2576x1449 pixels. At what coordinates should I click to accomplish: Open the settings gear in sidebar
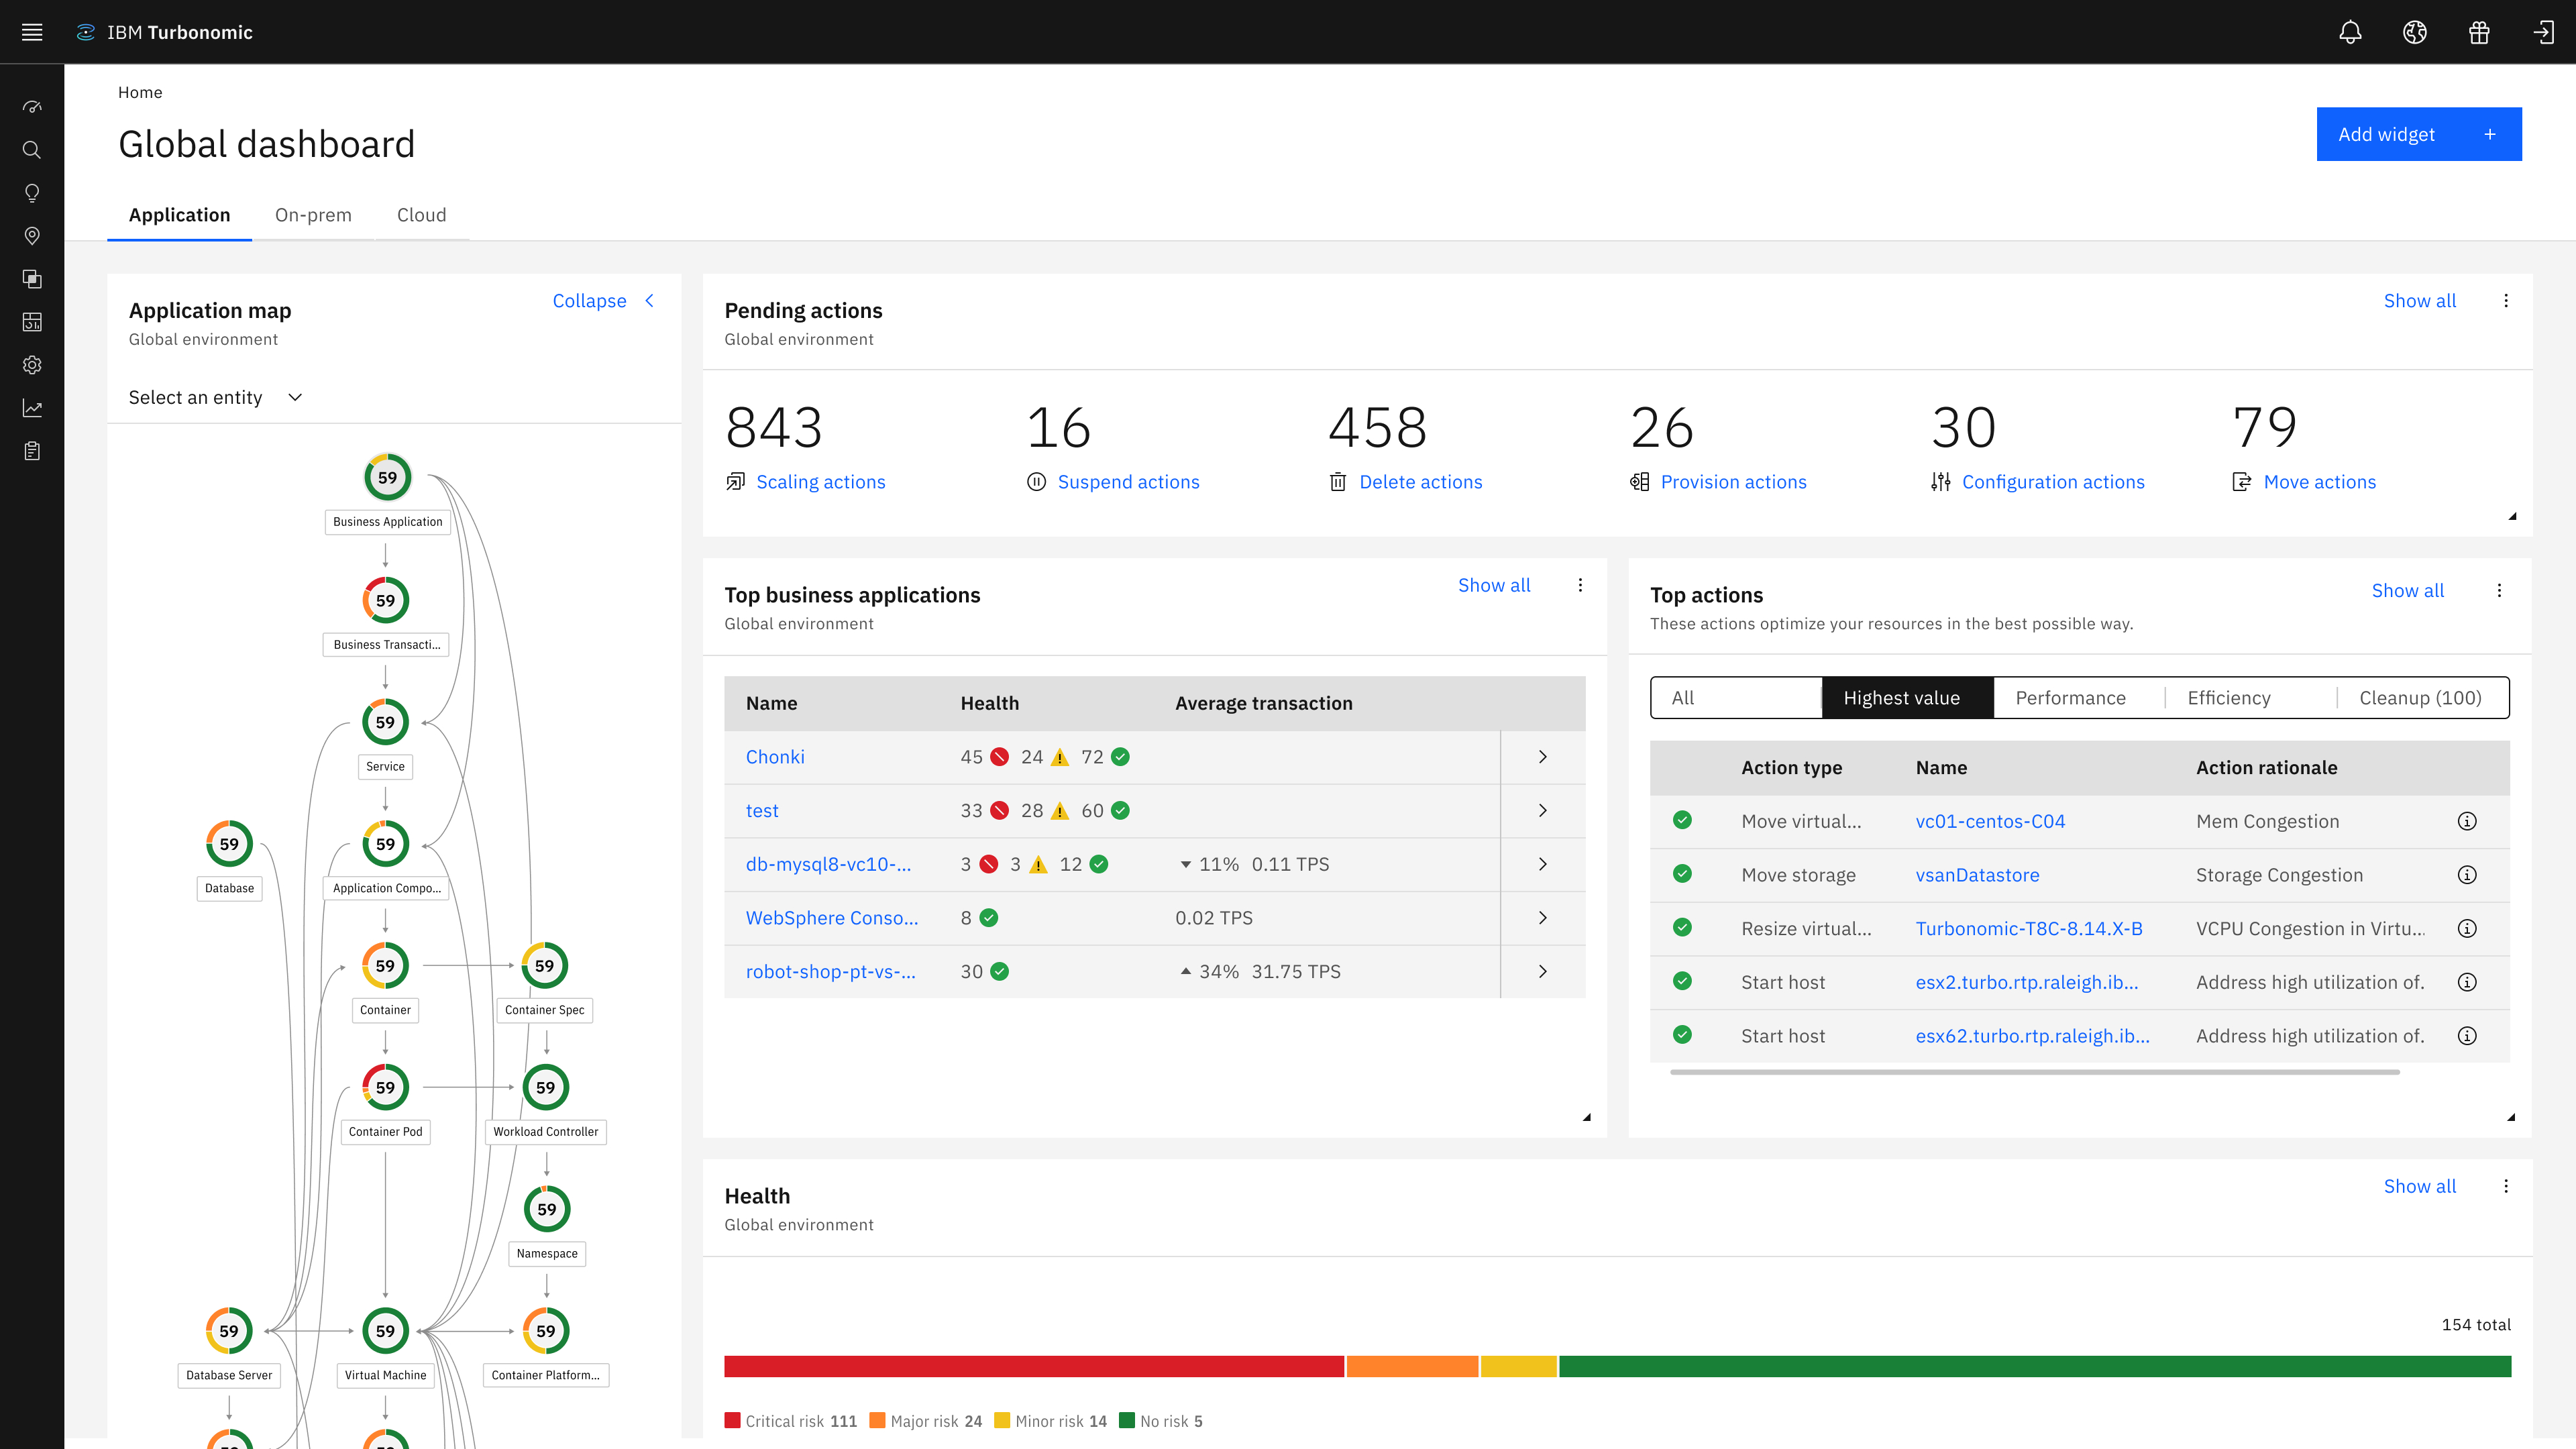(x=32, y=365)
